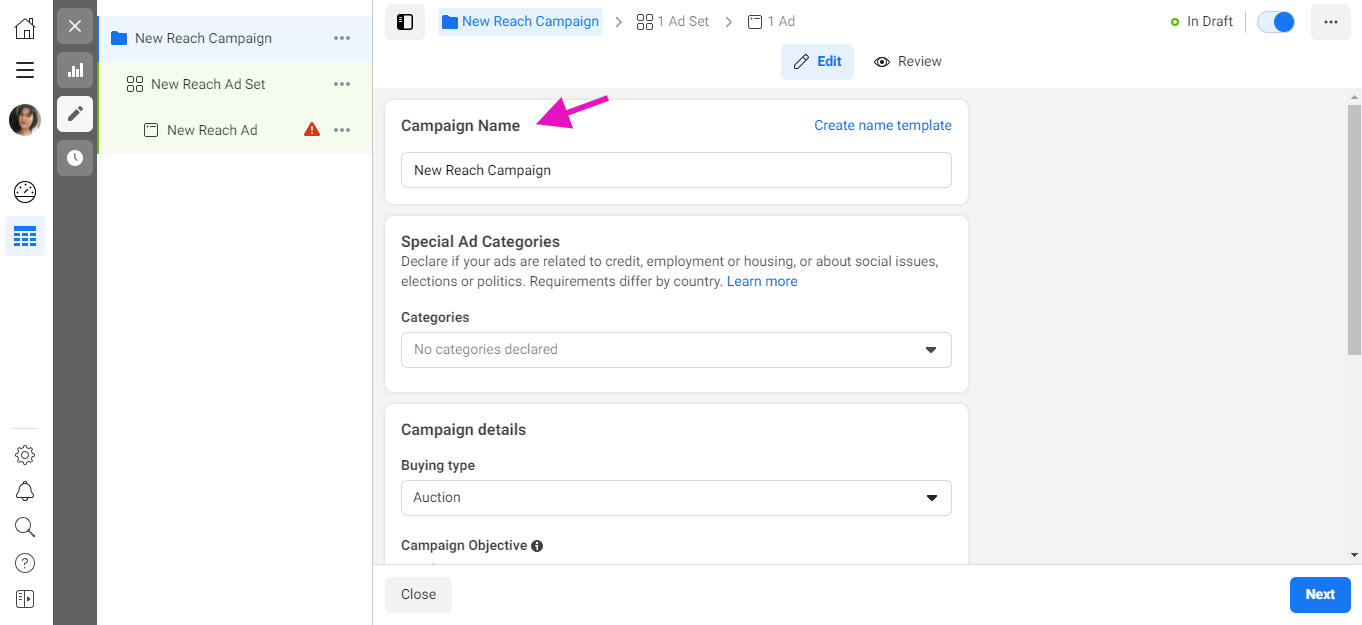Expand the Categories dropdown
This screenshot has height=625, width=1362.
click(676, 350)
